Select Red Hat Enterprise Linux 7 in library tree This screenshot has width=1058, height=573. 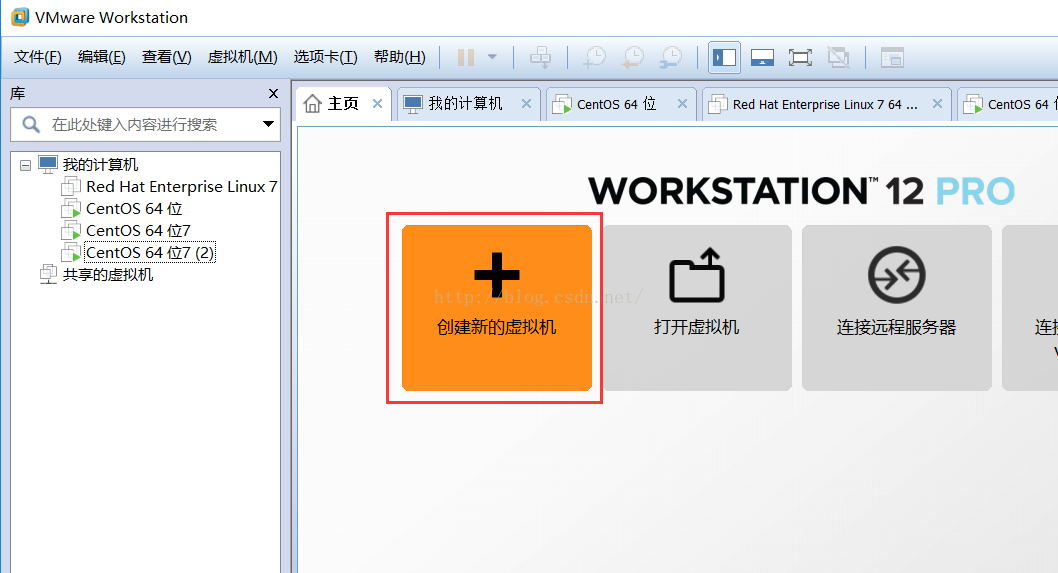click(181, 187)
